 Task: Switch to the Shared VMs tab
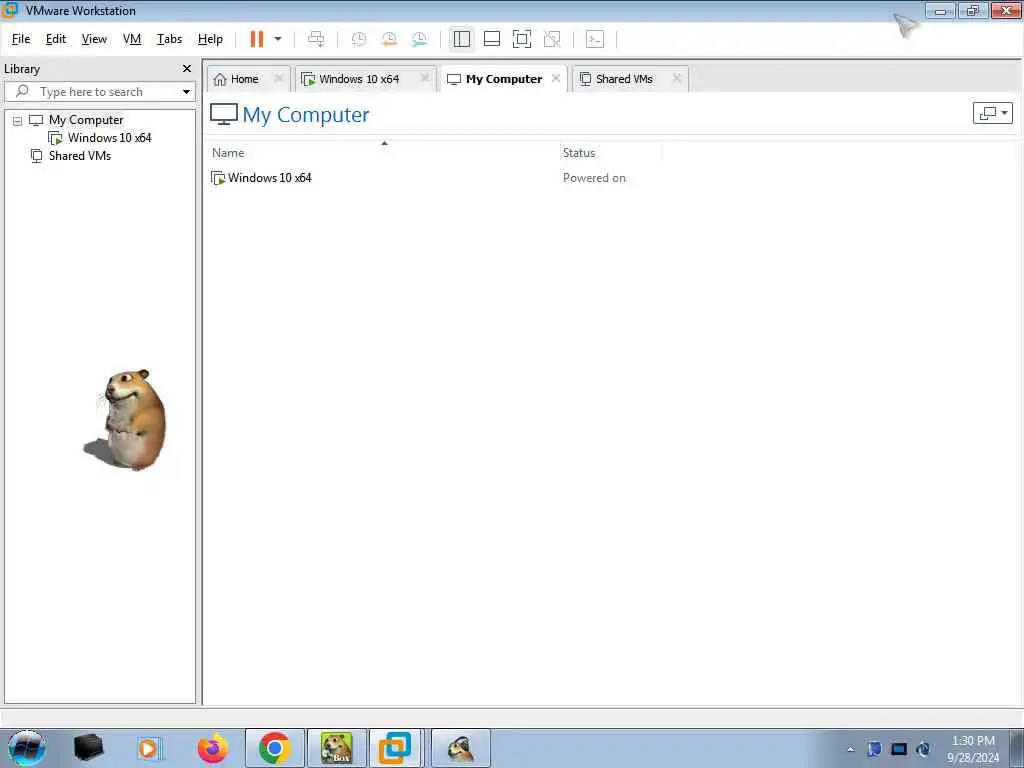point(624,79)
